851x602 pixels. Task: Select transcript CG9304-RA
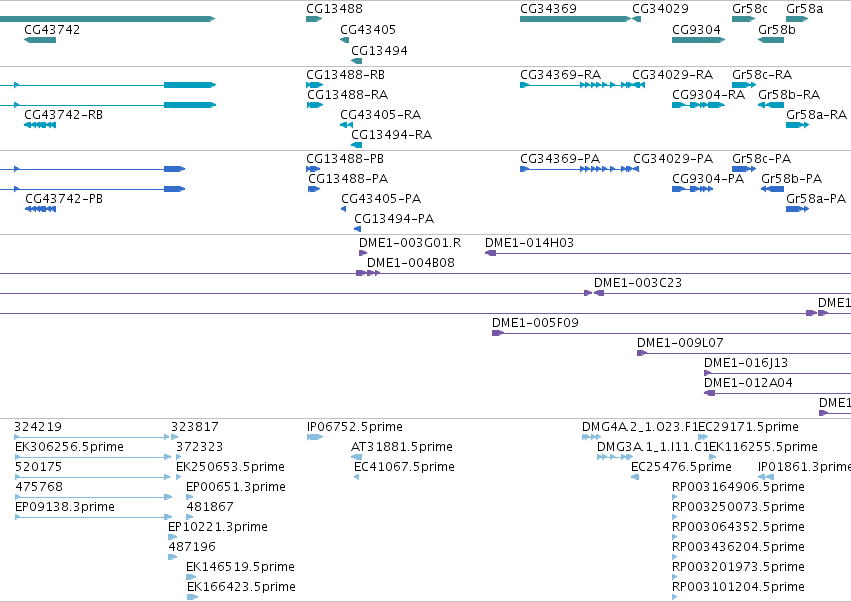pyautogui.click(x=708, y=95)
